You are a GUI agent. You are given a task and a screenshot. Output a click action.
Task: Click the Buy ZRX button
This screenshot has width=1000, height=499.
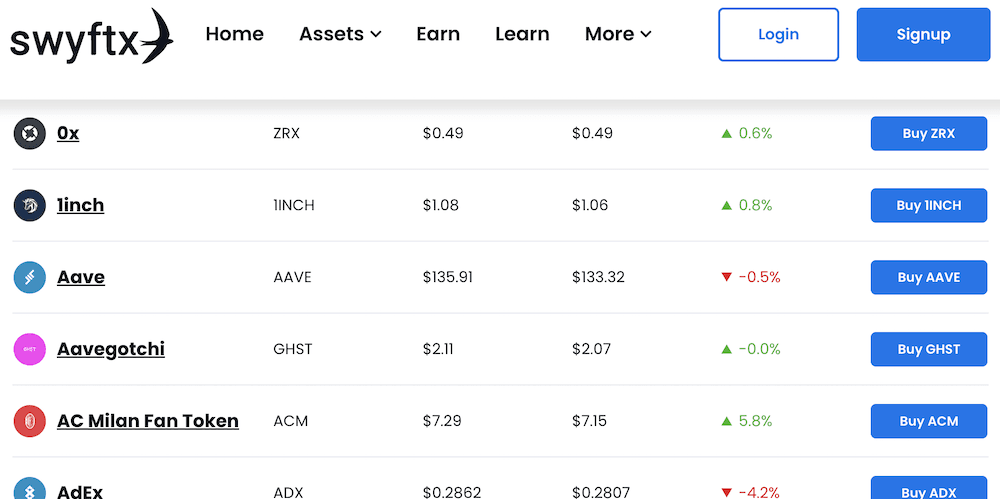coord(928,133)
